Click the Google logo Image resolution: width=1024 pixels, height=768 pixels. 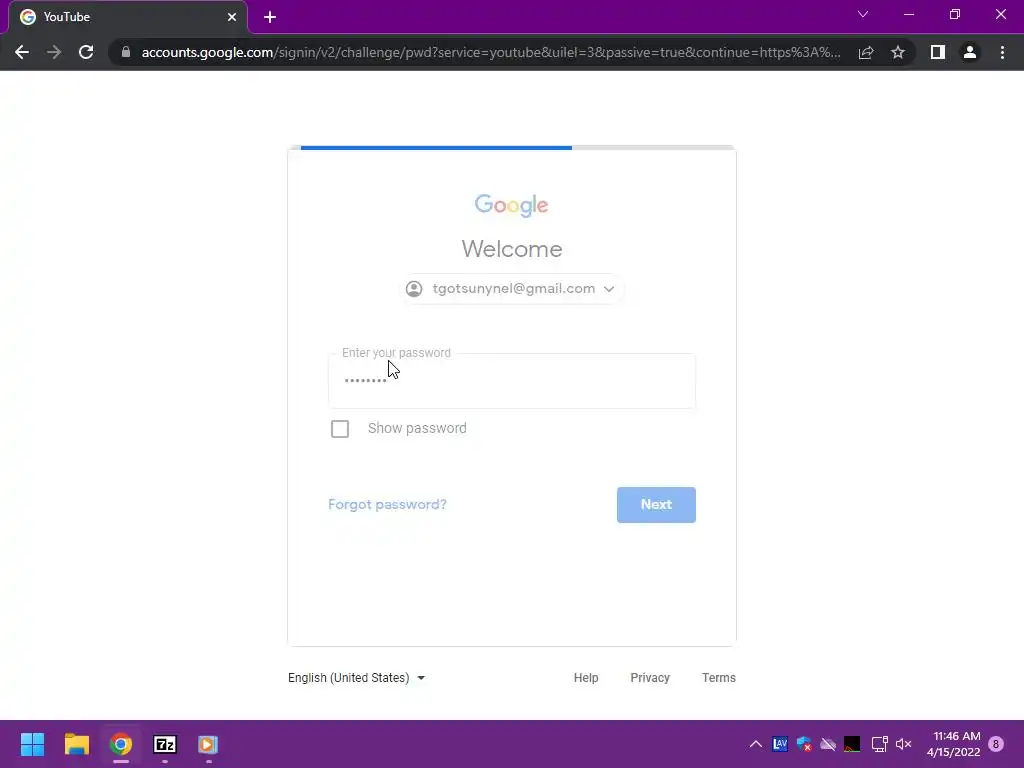click(511, 205)
